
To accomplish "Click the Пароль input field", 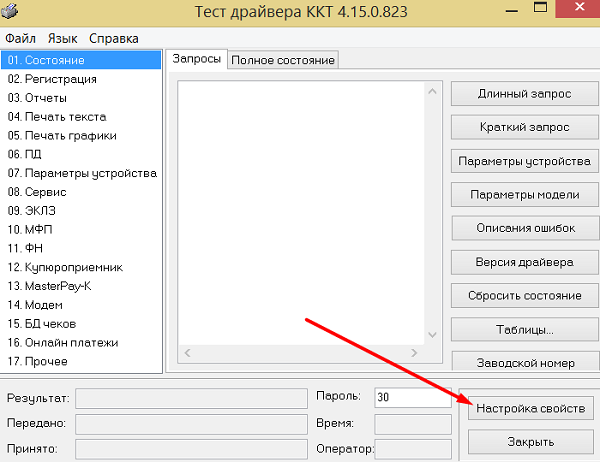I will coord(413,397).
